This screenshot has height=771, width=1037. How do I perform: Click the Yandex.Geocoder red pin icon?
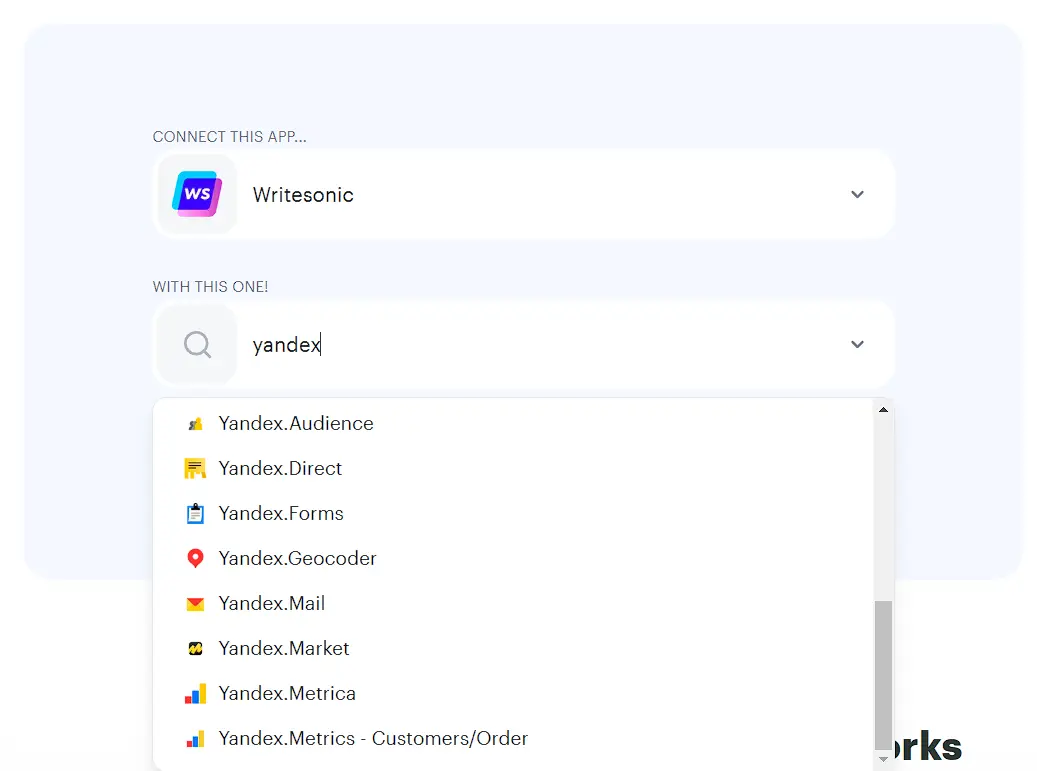[x=195, y=559]
